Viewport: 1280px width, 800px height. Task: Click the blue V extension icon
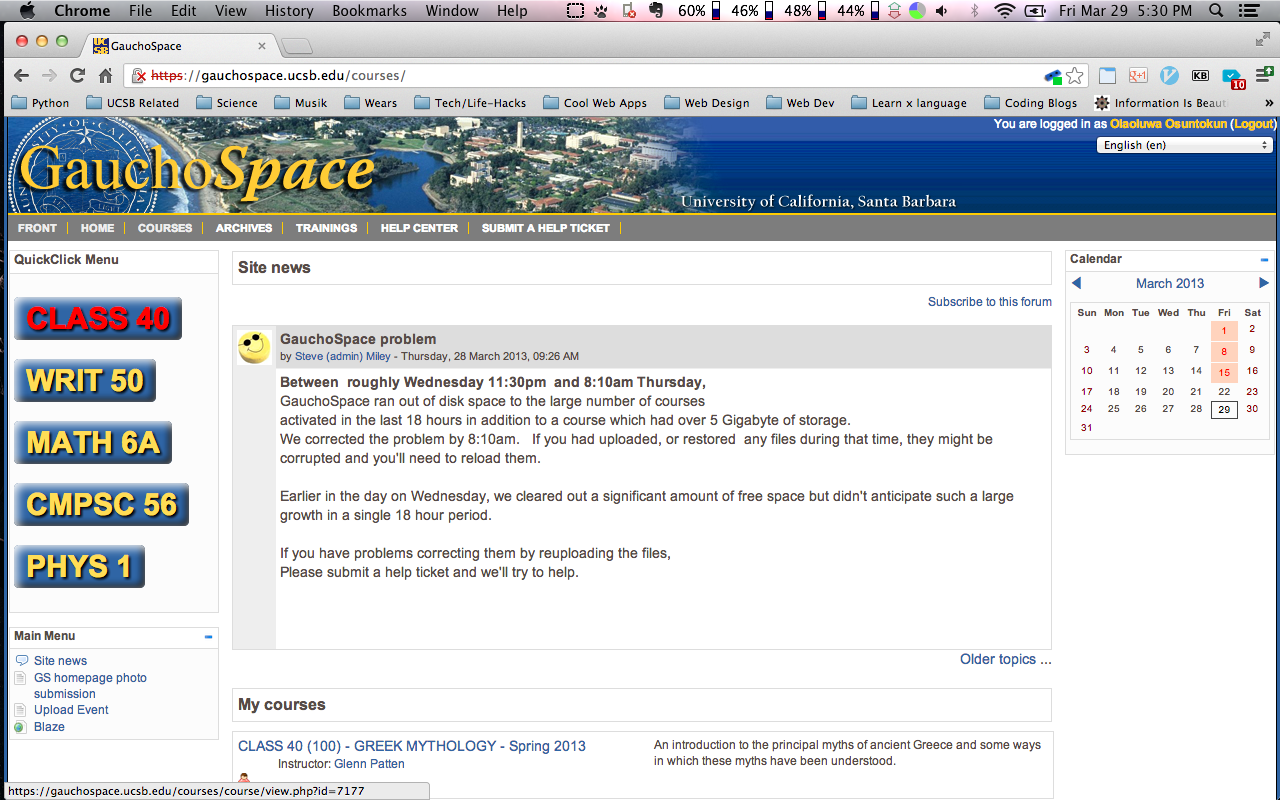pos(1169,75)
